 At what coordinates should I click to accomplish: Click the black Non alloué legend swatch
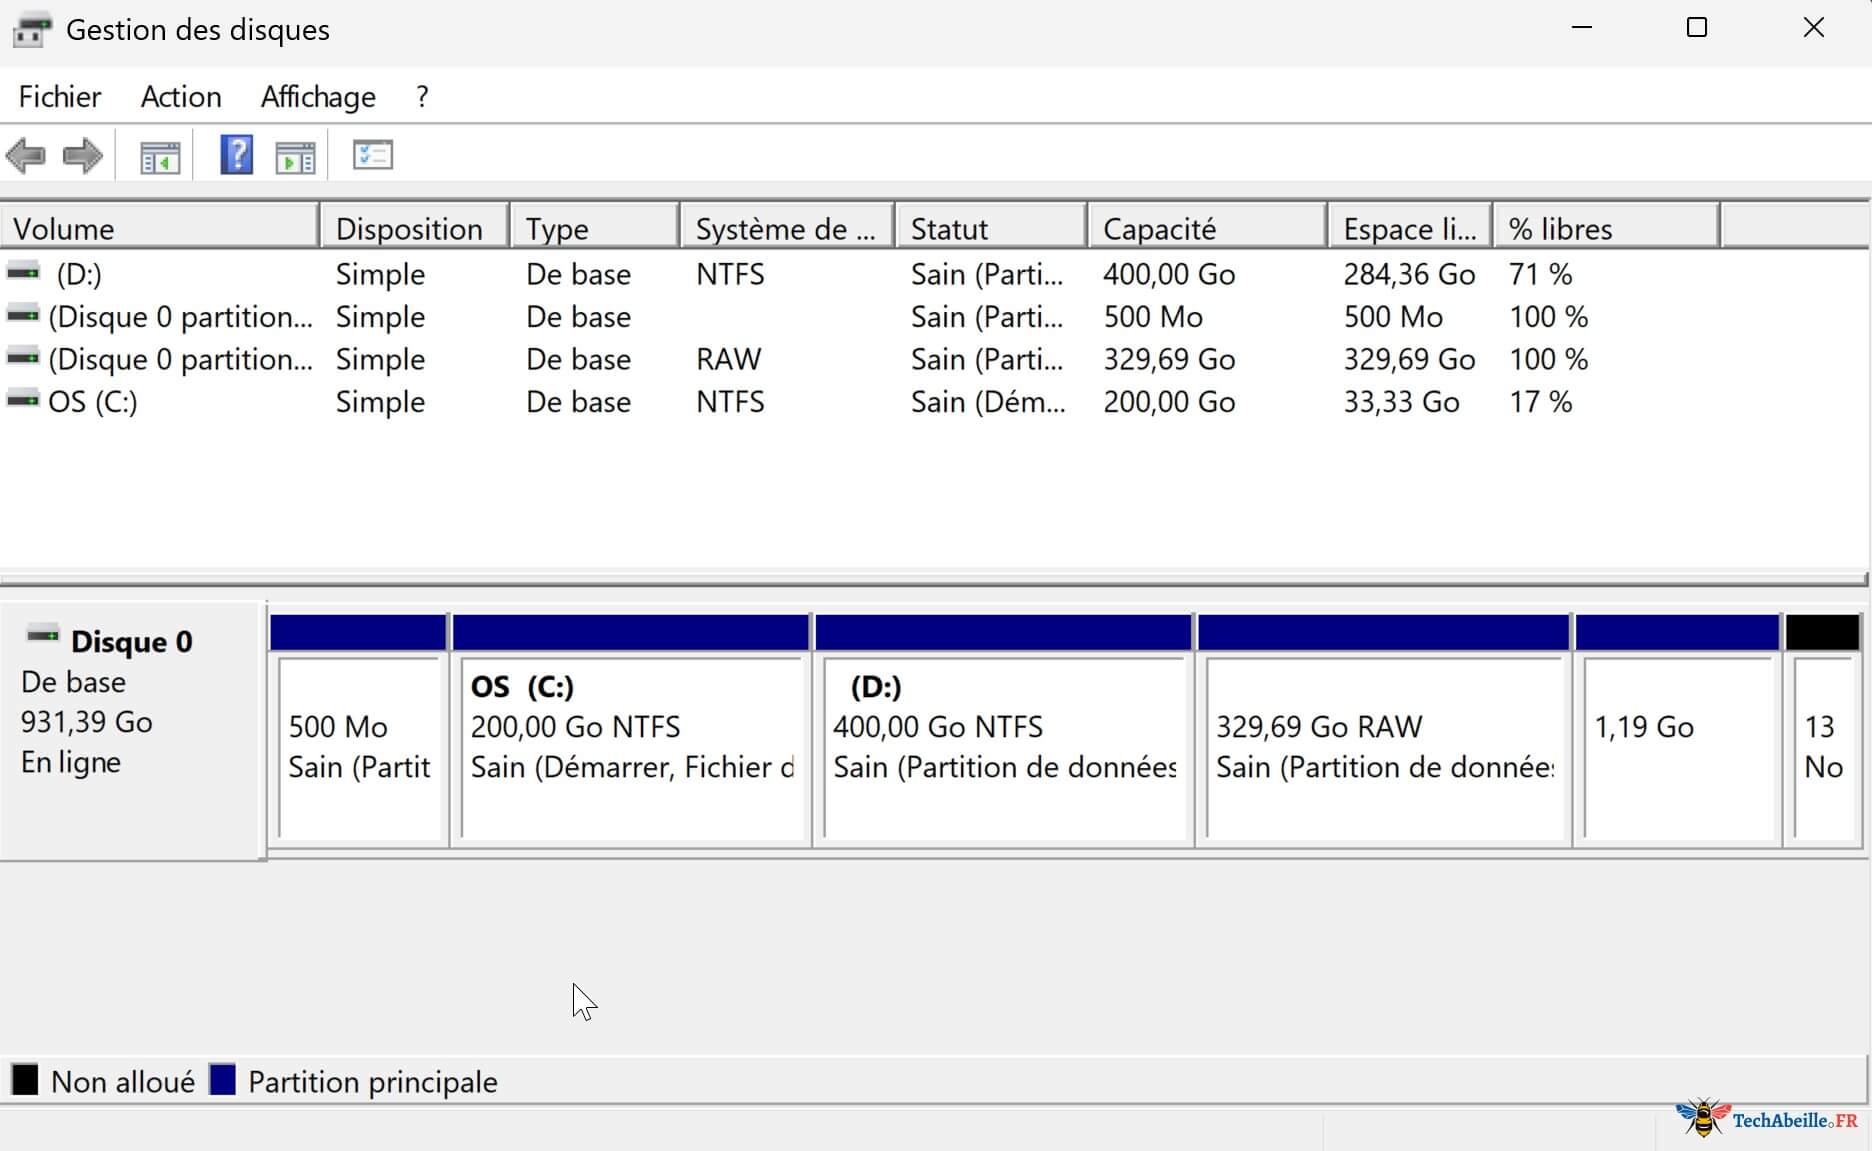pyautogui.click(x=25, y=1080)
